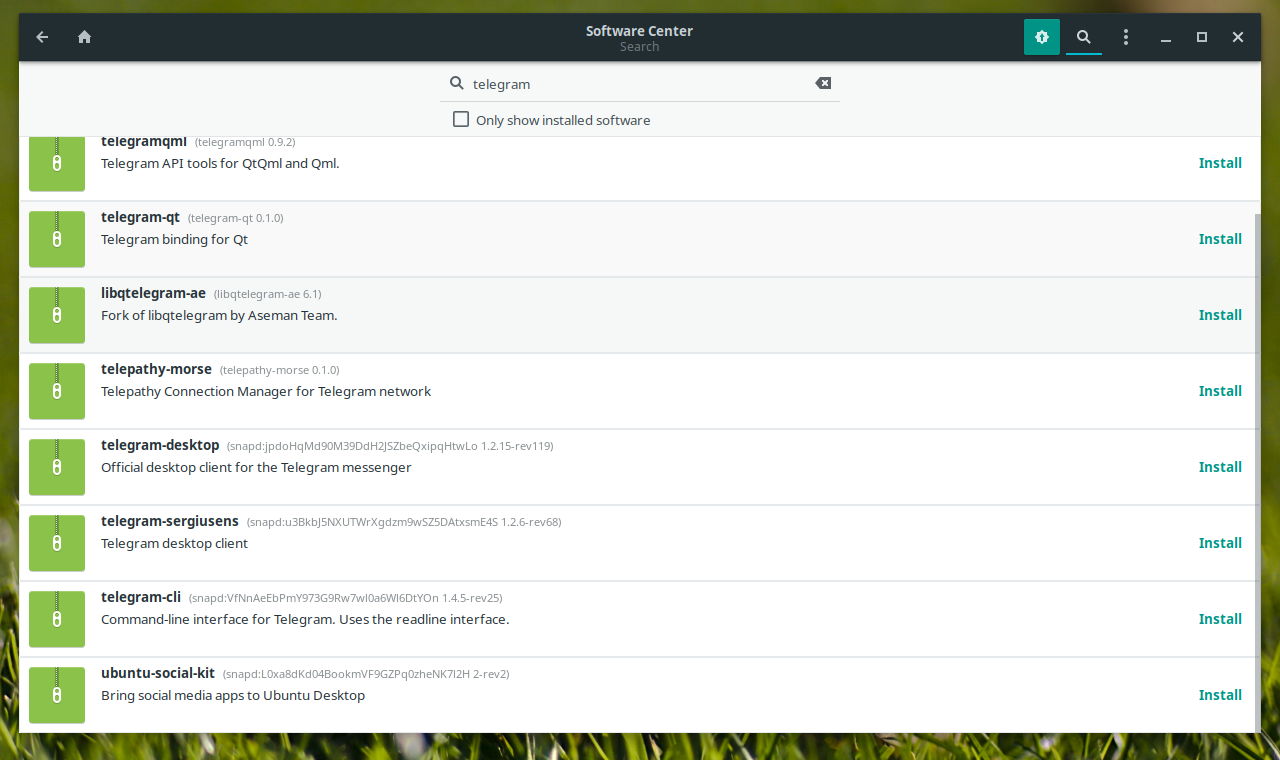Click the libqtelegram-ae package icon
This screenshot has height=760, width=1280.
click(x=57, y=315)
